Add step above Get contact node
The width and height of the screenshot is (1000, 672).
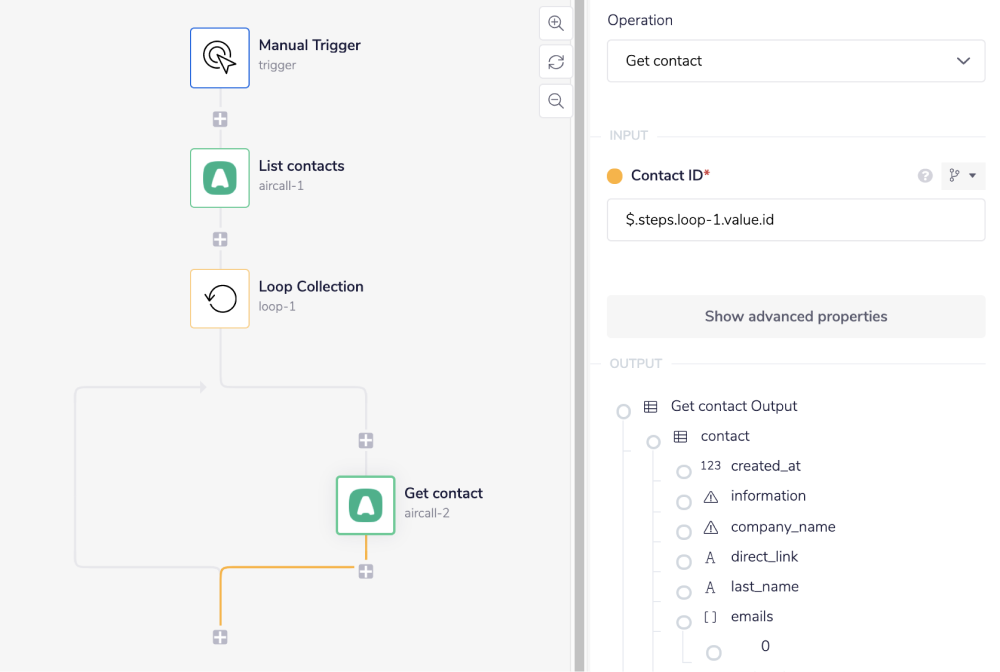click(x=366, y=441)
